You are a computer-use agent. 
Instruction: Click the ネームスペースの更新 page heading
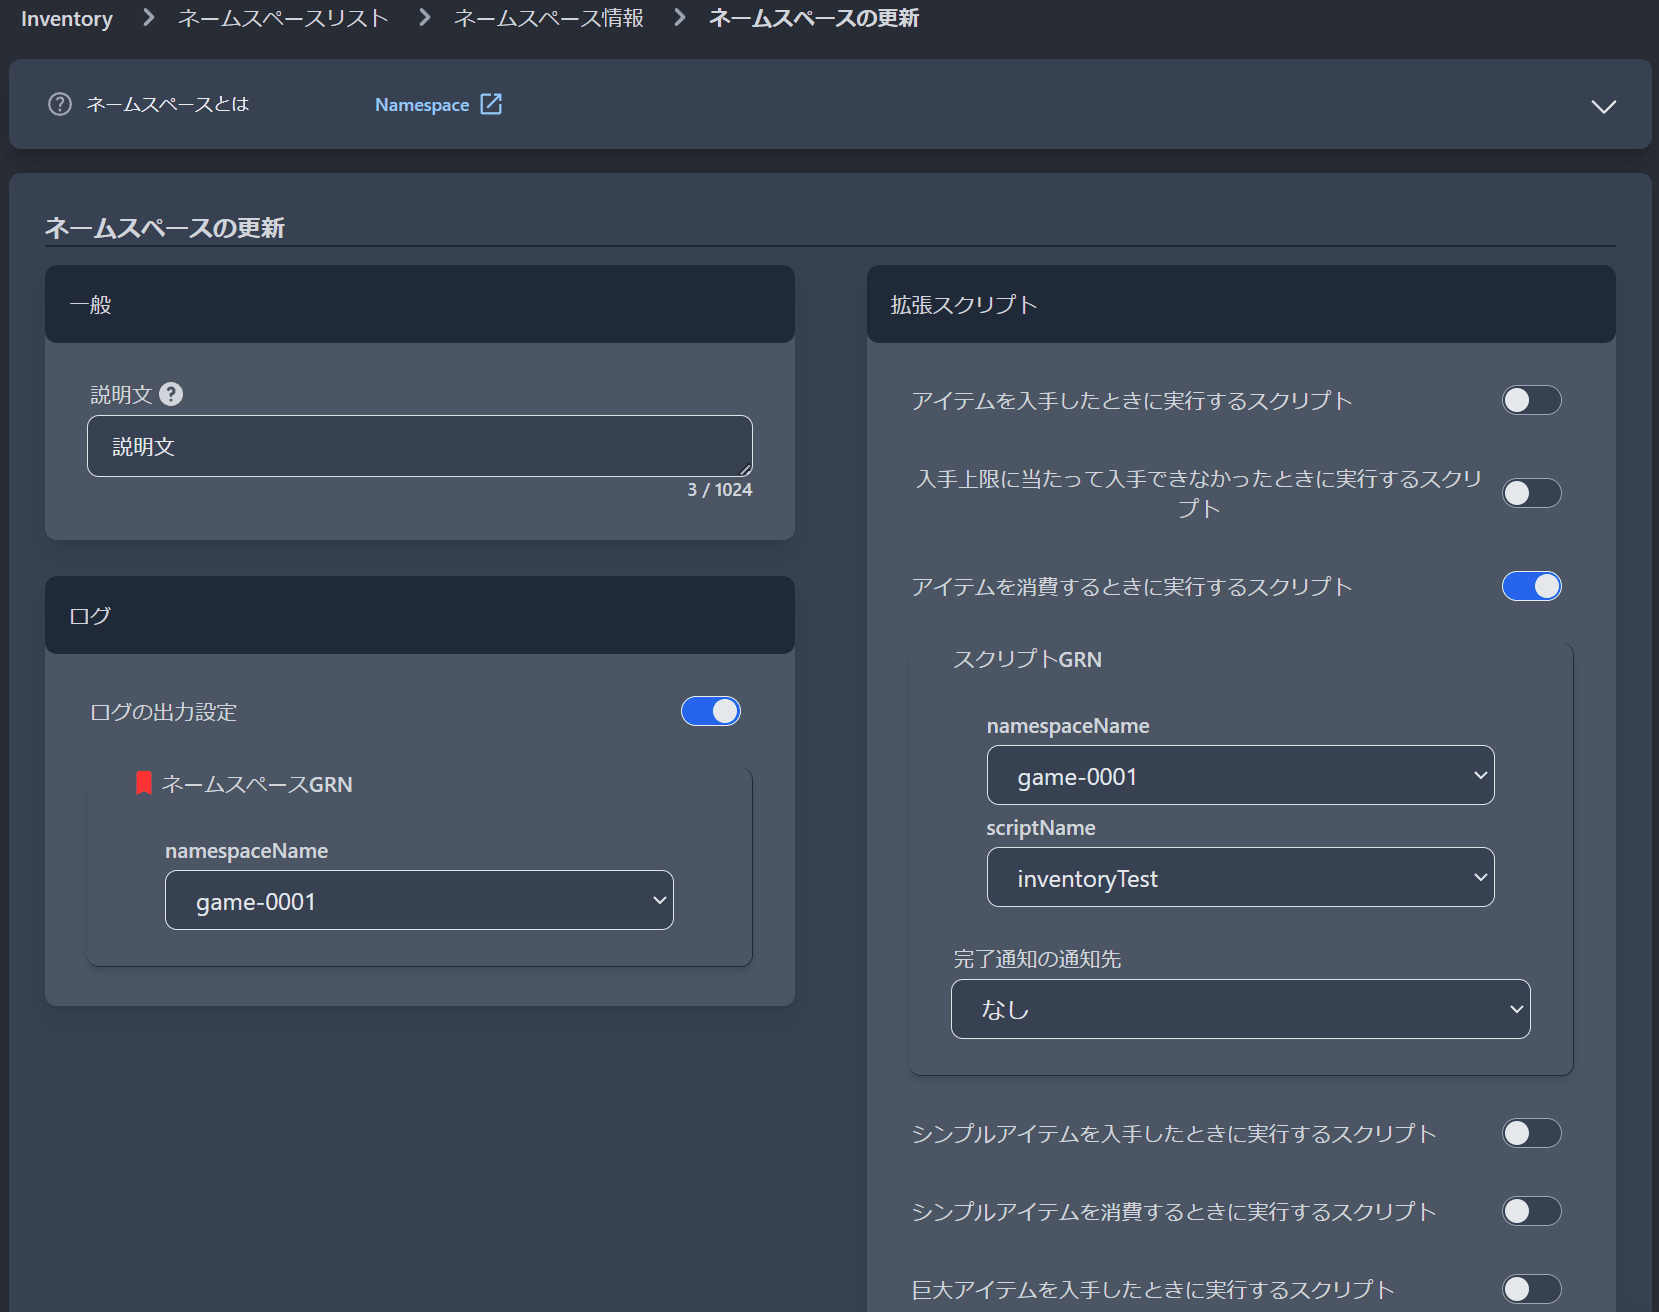click(165, 228)
